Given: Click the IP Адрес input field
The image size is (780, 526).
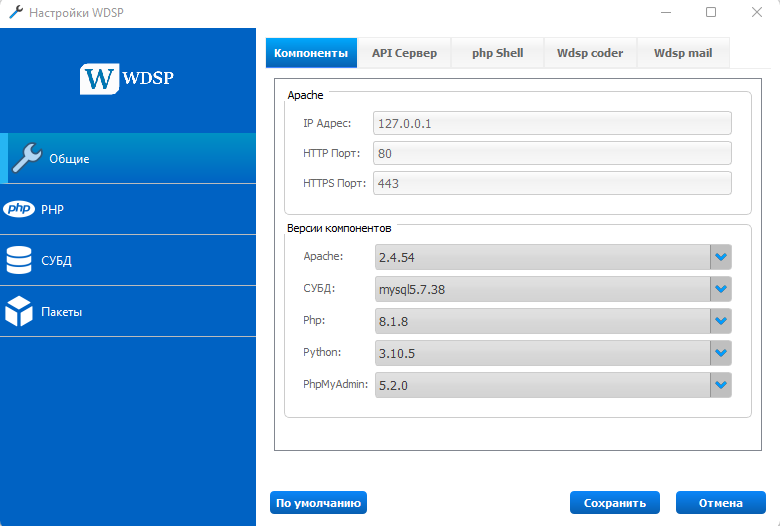Looking at the screenshot, I should click(552, 123).
